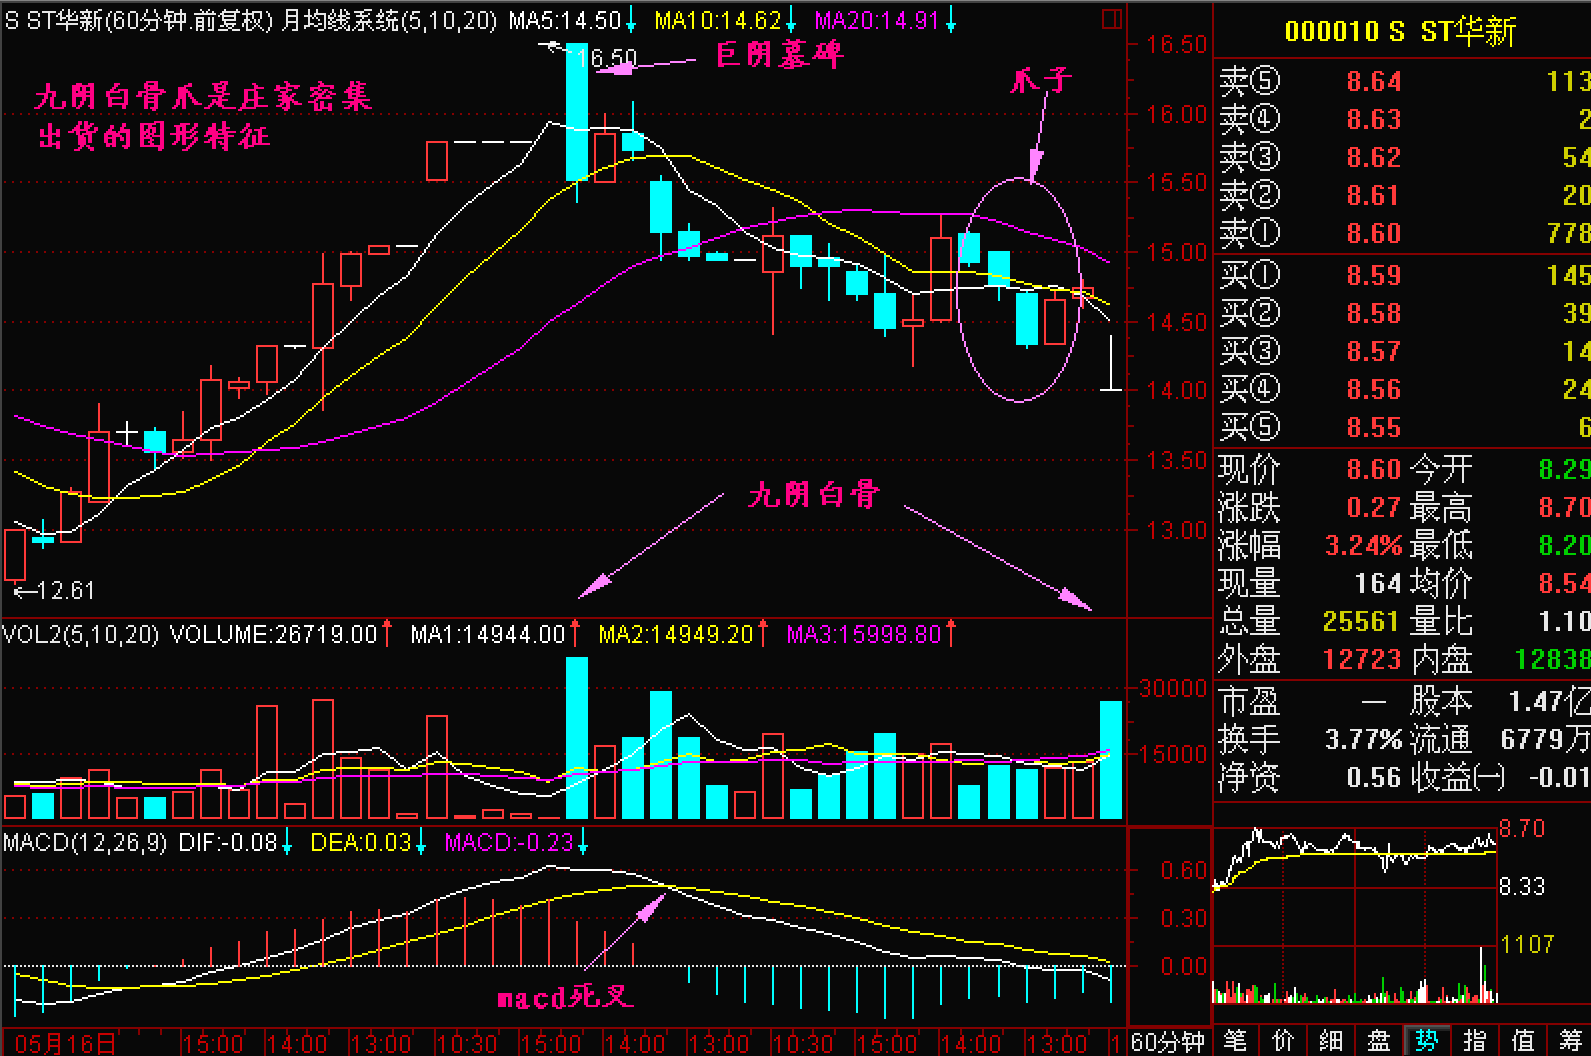Click the MA20:14.91 indicator label
The height and width of the screenshot is (1056, 1591).
(876, 20)
